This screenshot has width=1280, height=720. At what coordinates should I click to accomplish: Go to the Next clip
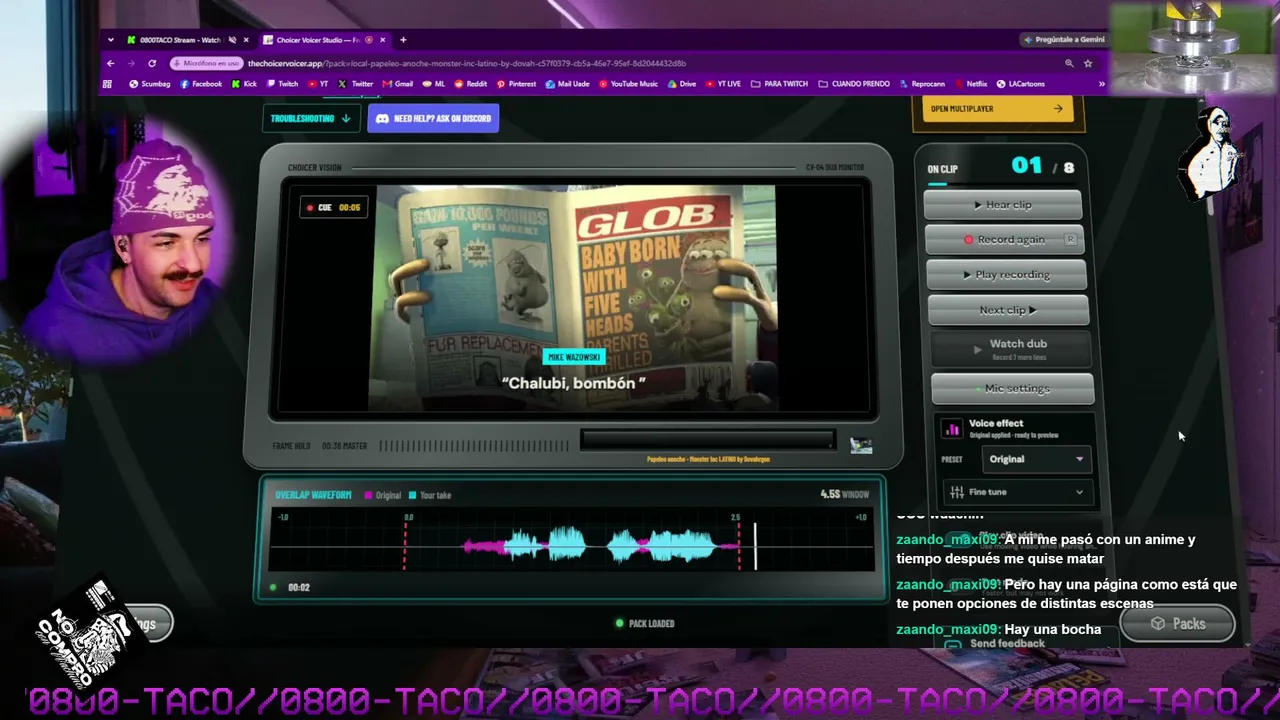tap(1008, 310)
